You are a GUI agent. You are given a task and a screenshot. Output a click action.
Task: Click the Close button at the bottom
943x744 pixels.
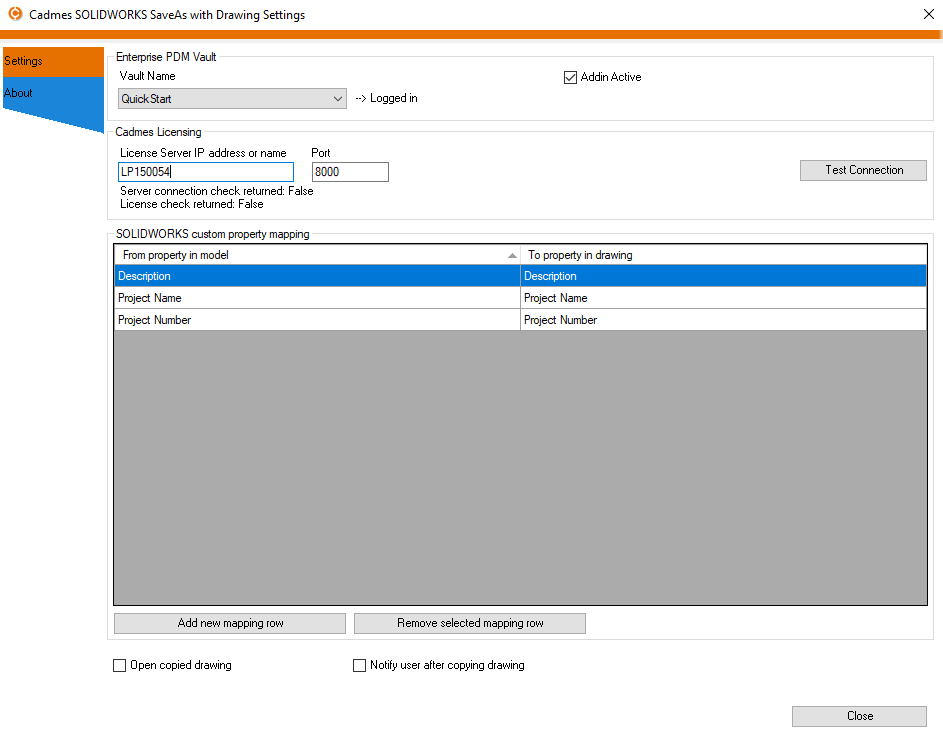click(x=859, y=716)
